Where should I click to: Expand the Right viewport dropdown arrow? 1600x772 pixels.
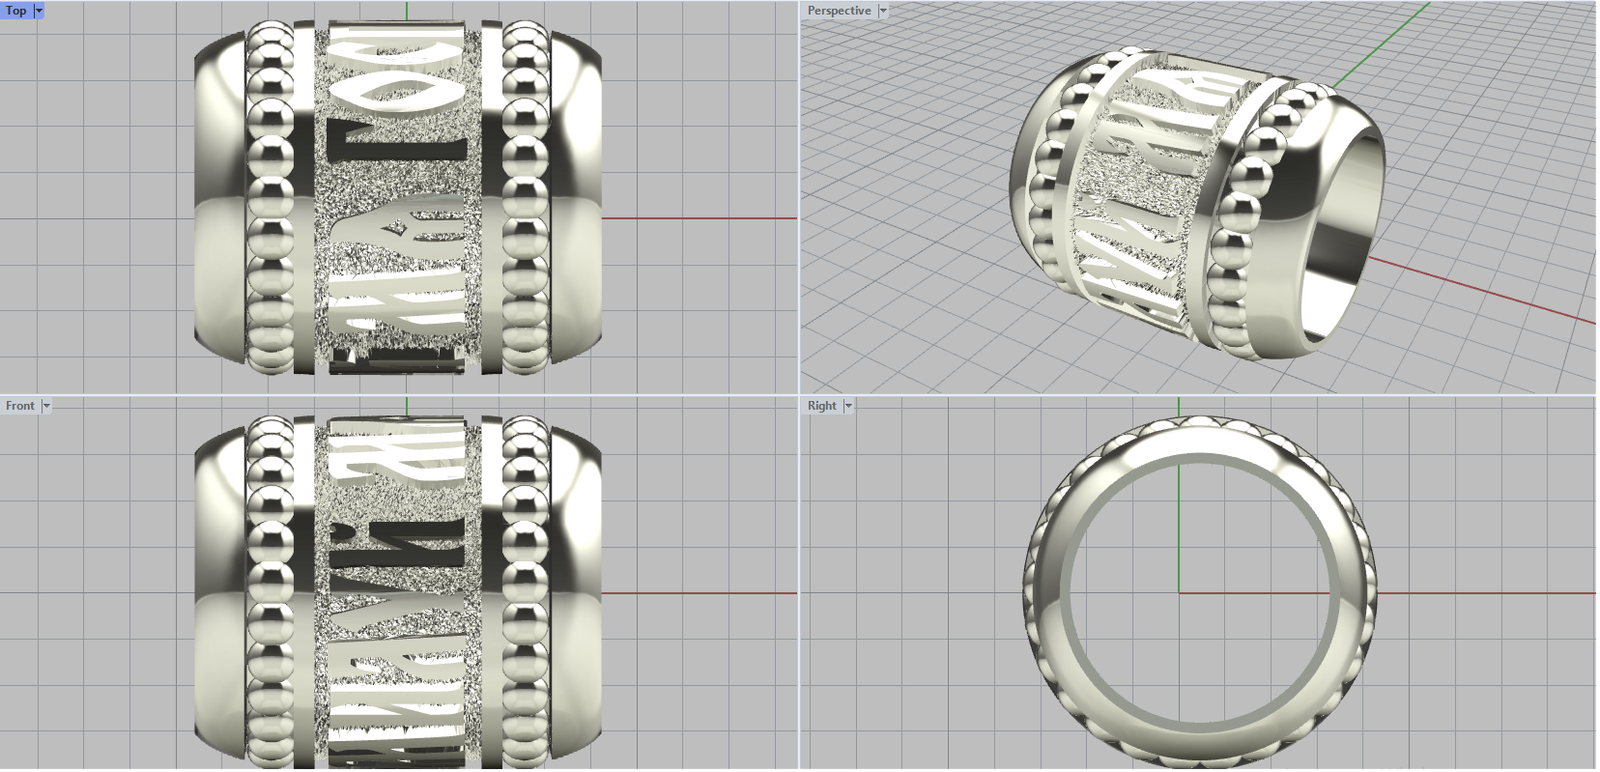(x=848, y=405)
